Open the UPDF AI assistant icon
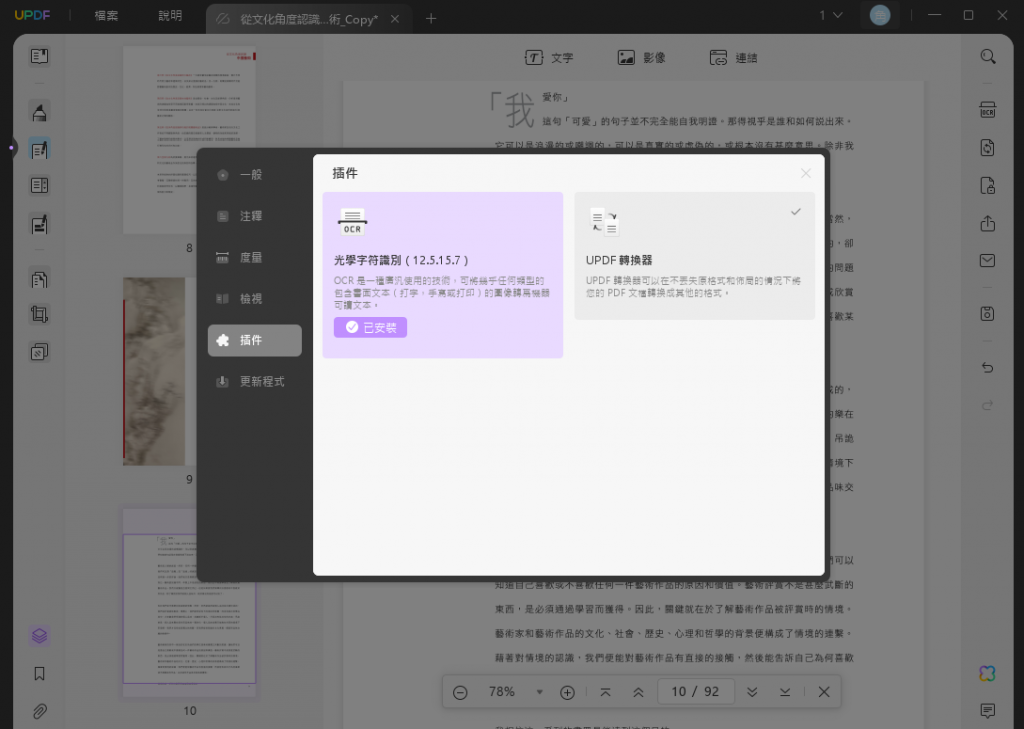This screenshot has width=1024, height=729. coord(987,673)
